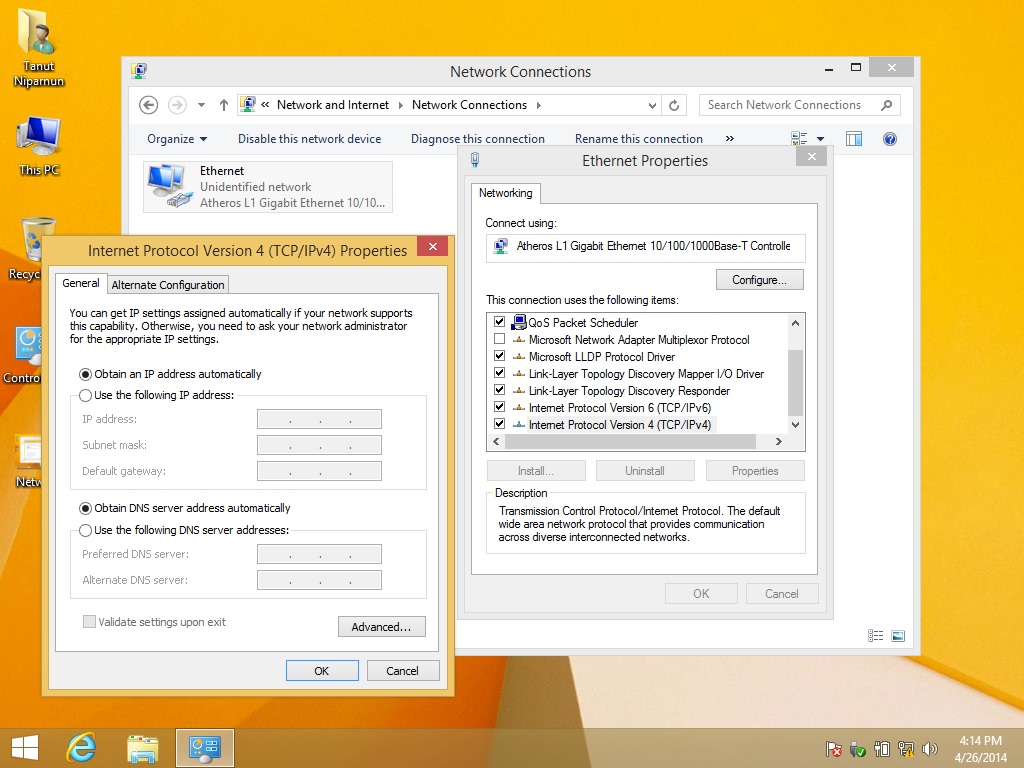Click the search magnifier icon

pos(886,105)
